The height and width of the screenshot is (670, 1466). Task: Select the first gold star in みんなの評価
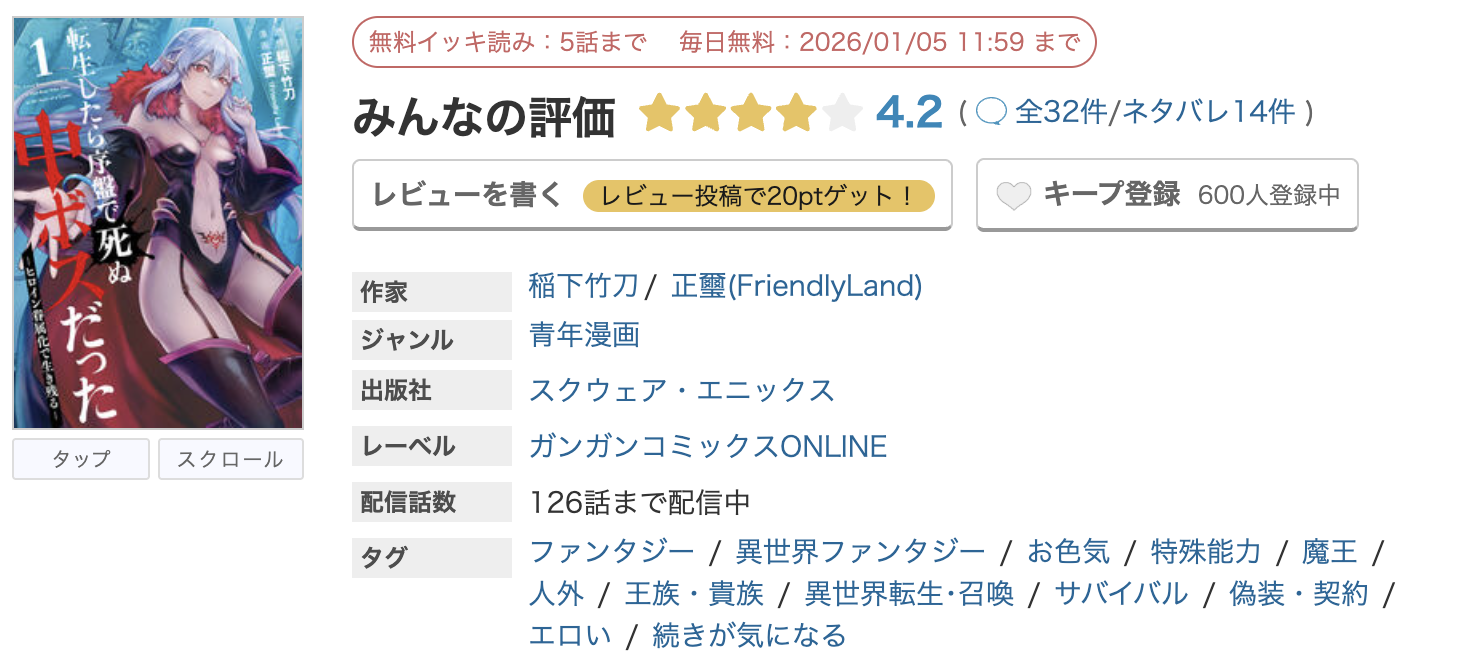coord(661,113)
